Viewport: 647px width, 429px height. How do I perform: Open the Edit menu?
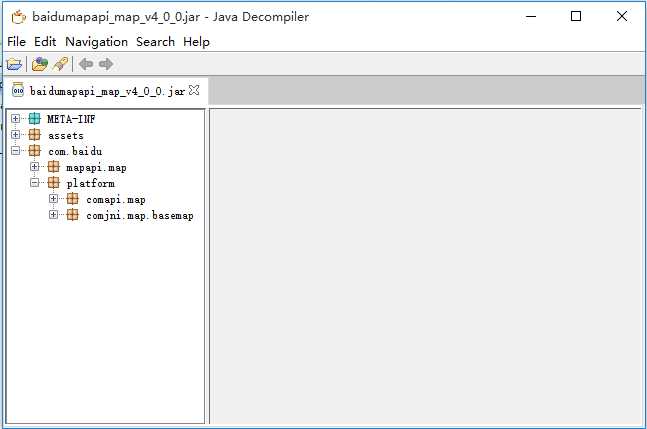coord(45,42)
